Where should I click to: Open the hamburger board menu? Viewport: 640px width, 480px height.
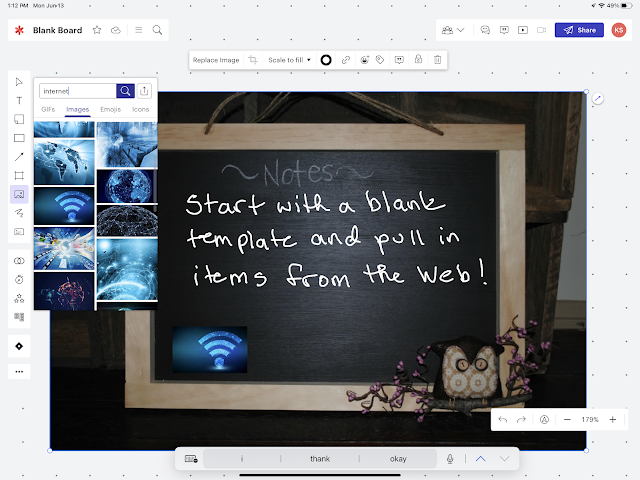(x=139, y=30)
